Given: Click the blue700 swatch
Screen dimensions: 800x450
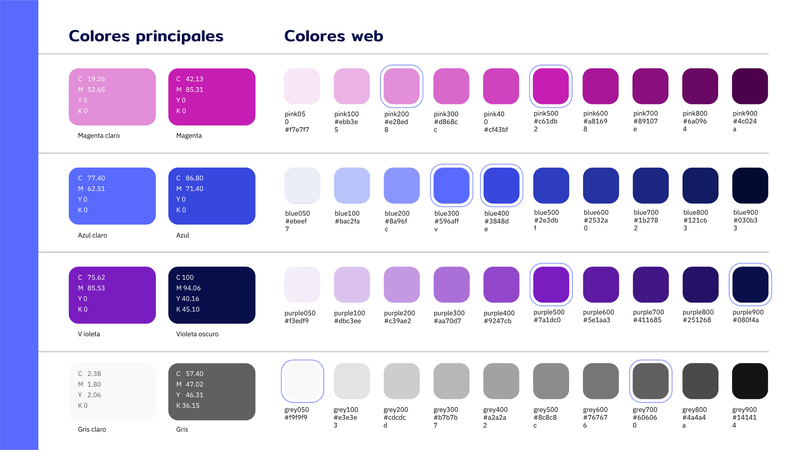Looking at the screenshot, I should tap(650, 185).
